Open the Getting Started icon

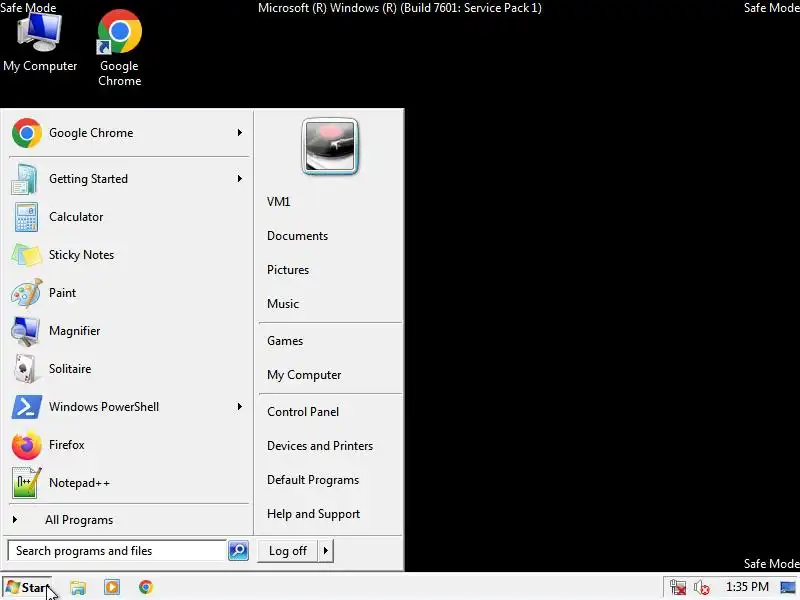pyautogui.click(x=24, y=179)
